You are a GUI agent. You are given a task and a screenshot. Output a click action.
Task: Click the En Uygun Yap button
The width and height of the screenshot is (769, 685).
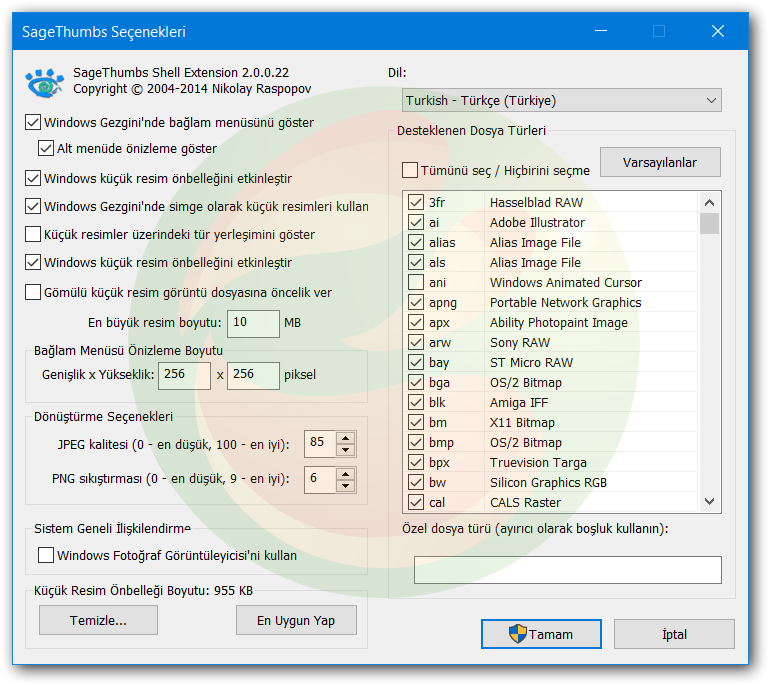pos(296,620)
